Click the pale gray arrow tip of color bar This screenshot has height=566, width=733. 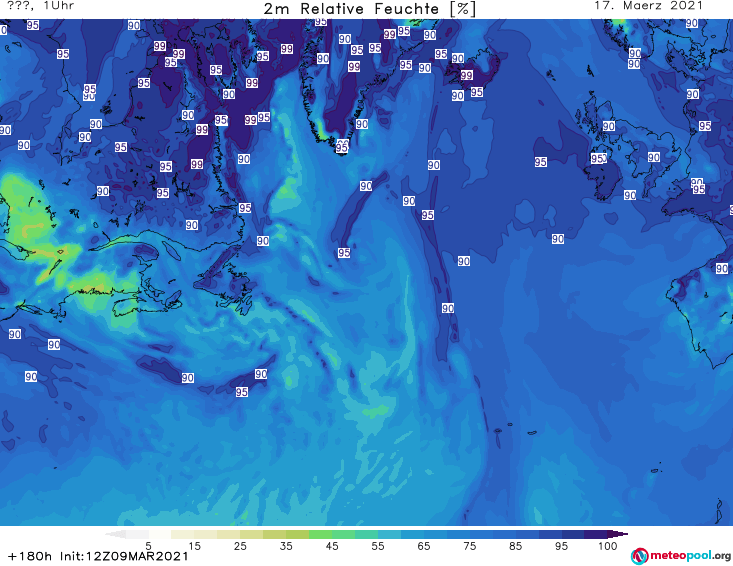coord(115,534)
